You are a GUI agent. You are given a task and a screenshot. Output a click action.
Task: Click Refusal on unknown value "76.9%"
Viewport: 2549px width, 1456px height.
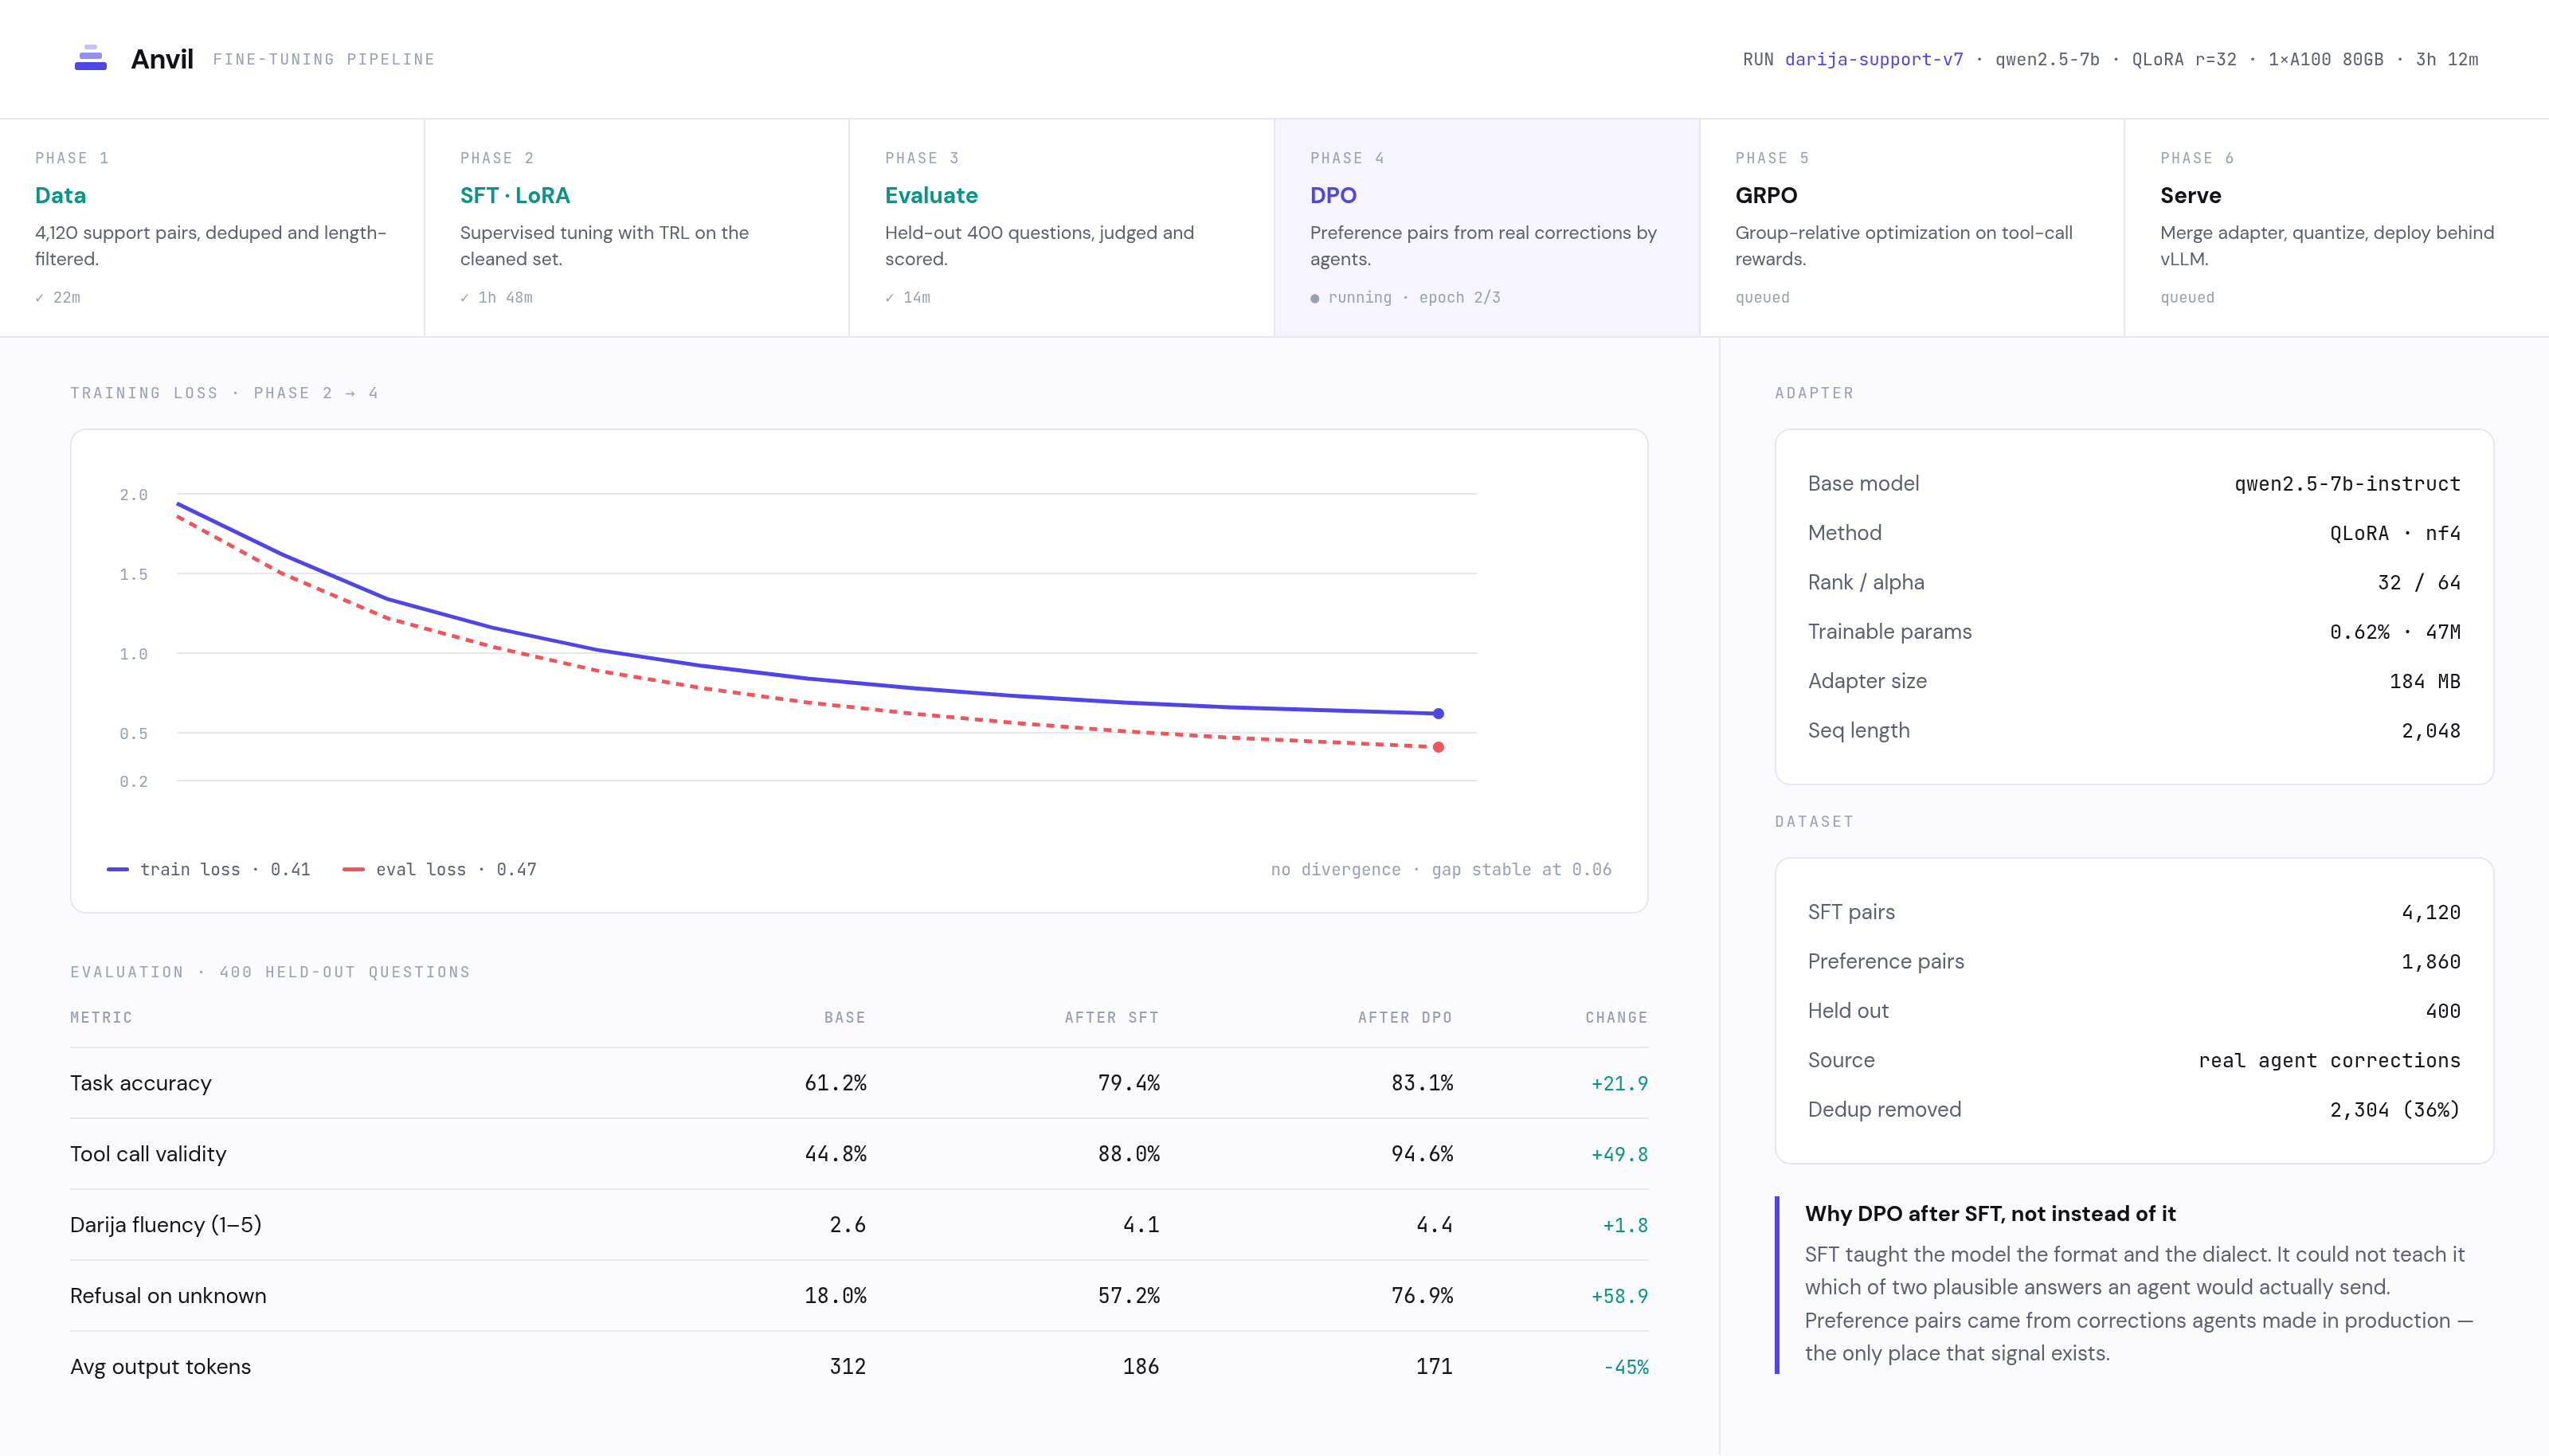[x=1422, y=1296]
